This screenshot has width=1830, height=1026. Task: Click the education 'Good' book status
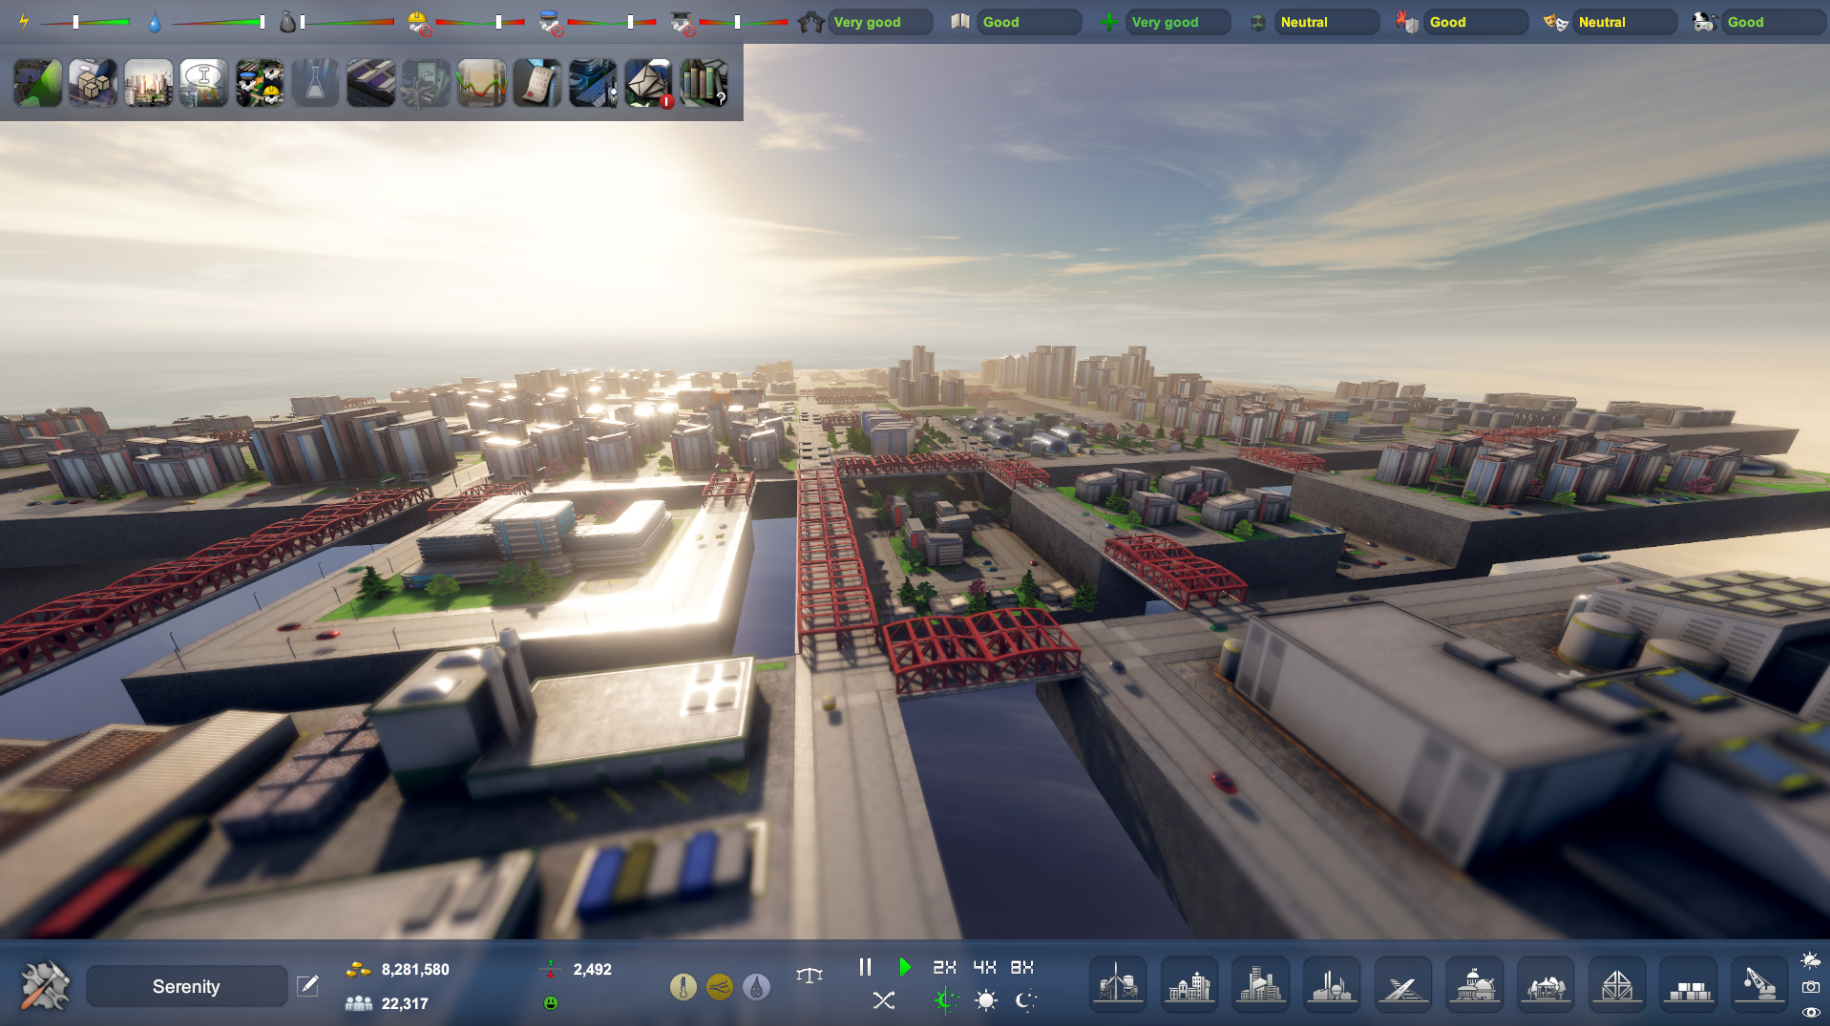click(x=1029, y=22)
